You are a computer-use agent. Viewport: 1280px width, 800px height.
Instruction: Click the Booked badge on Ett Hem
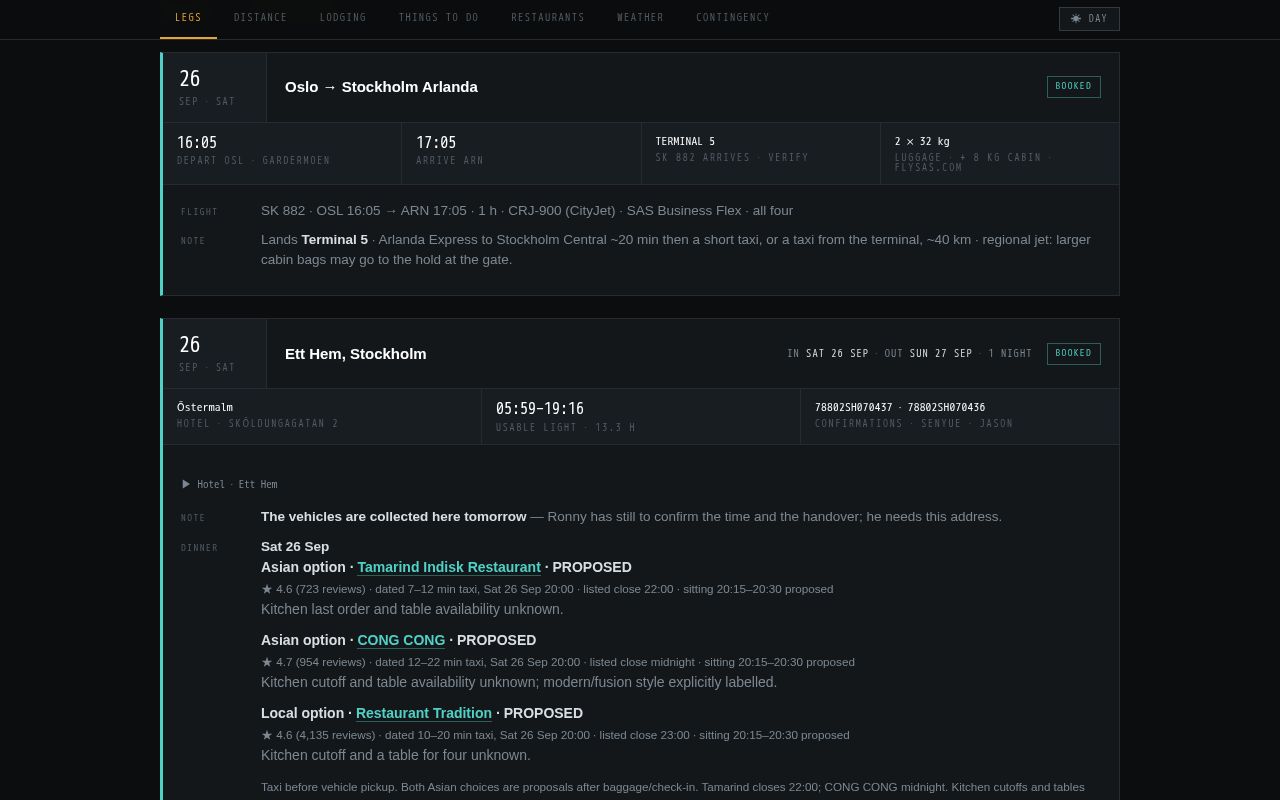point(1074,354)
